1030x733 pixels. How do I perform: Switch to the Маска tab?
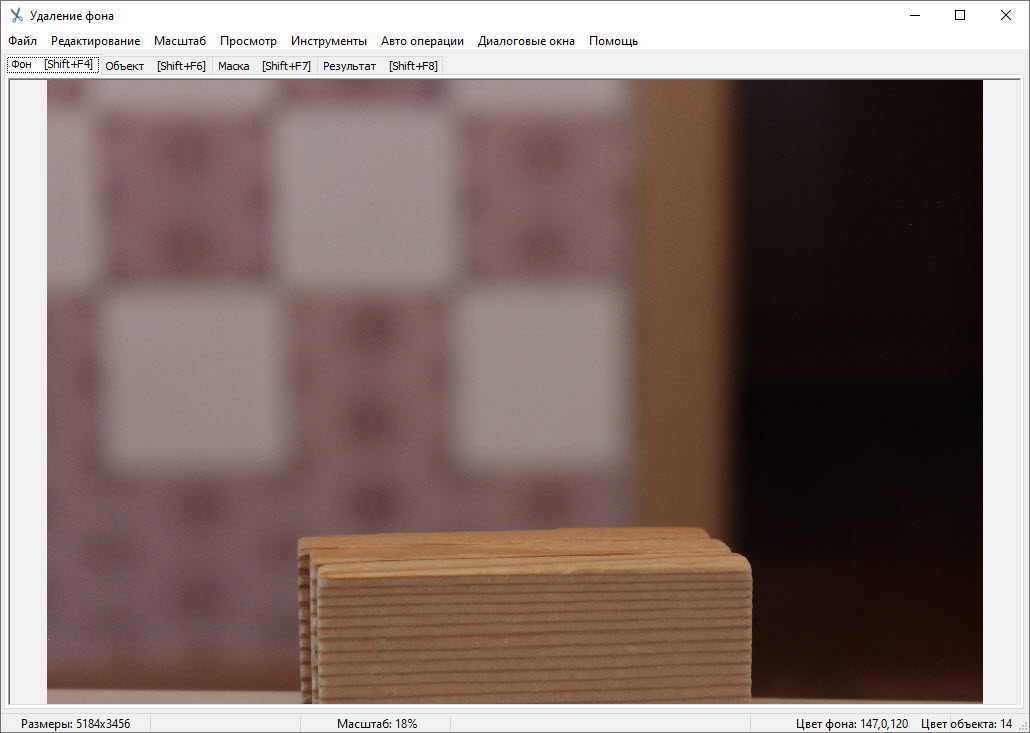point(263,66)
